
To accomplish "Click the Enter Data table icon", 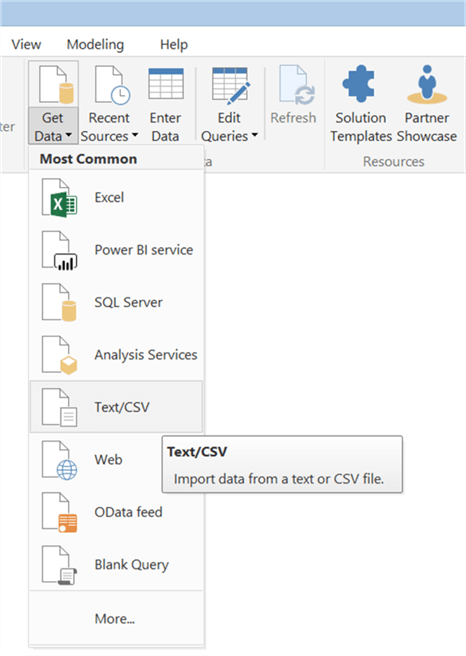I will [166, 84].
